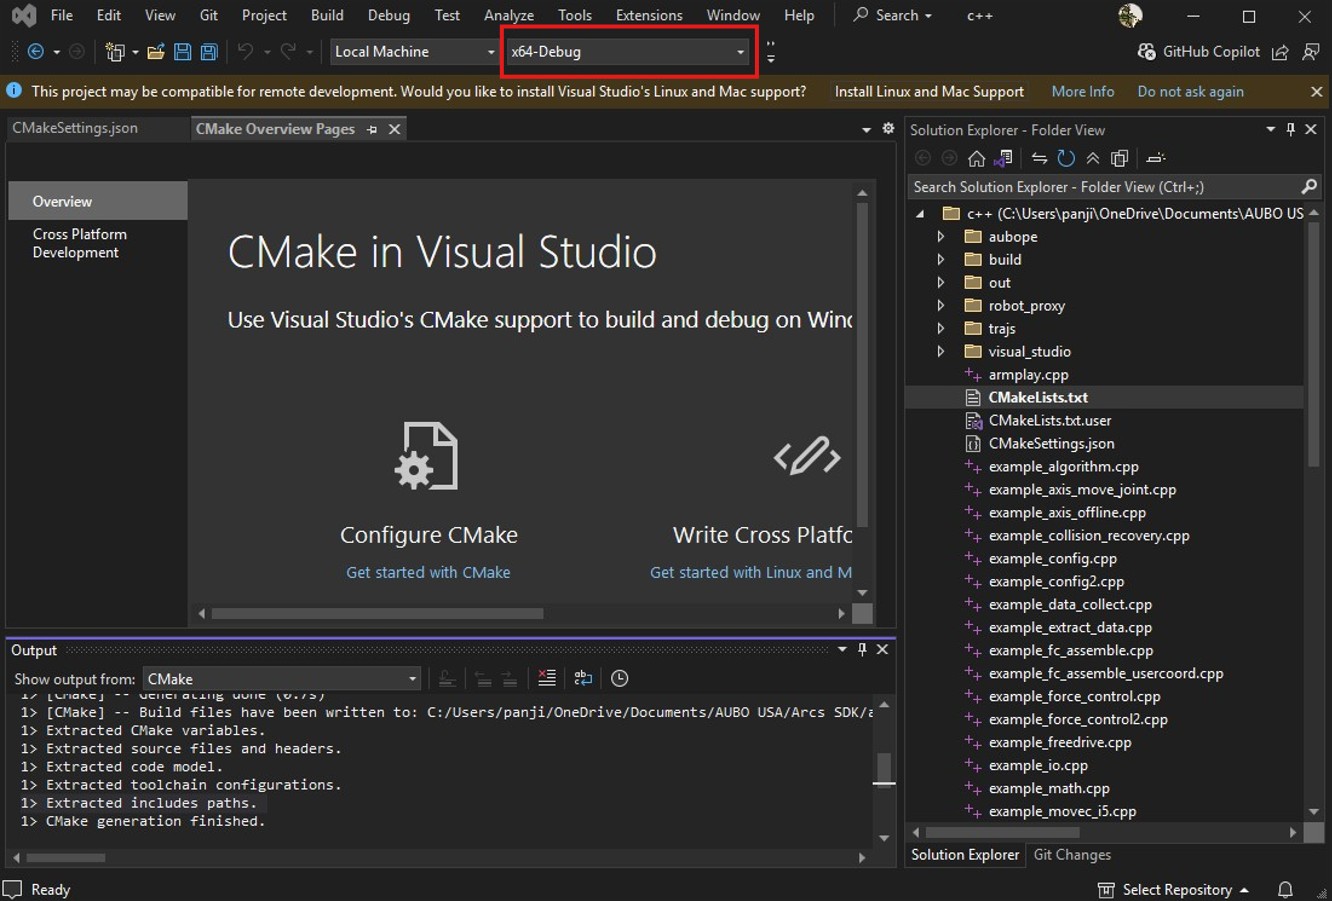Open the tab list dropdown above the editor
Viewport: 1332px width, 901px height.
(866, 130)
